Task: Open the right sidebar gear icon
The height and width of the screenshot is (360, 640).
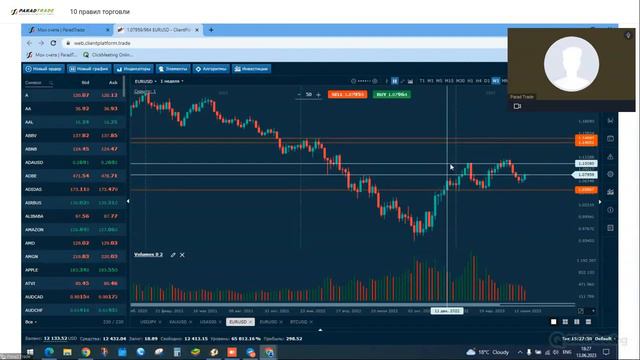Action: point(610,174)
